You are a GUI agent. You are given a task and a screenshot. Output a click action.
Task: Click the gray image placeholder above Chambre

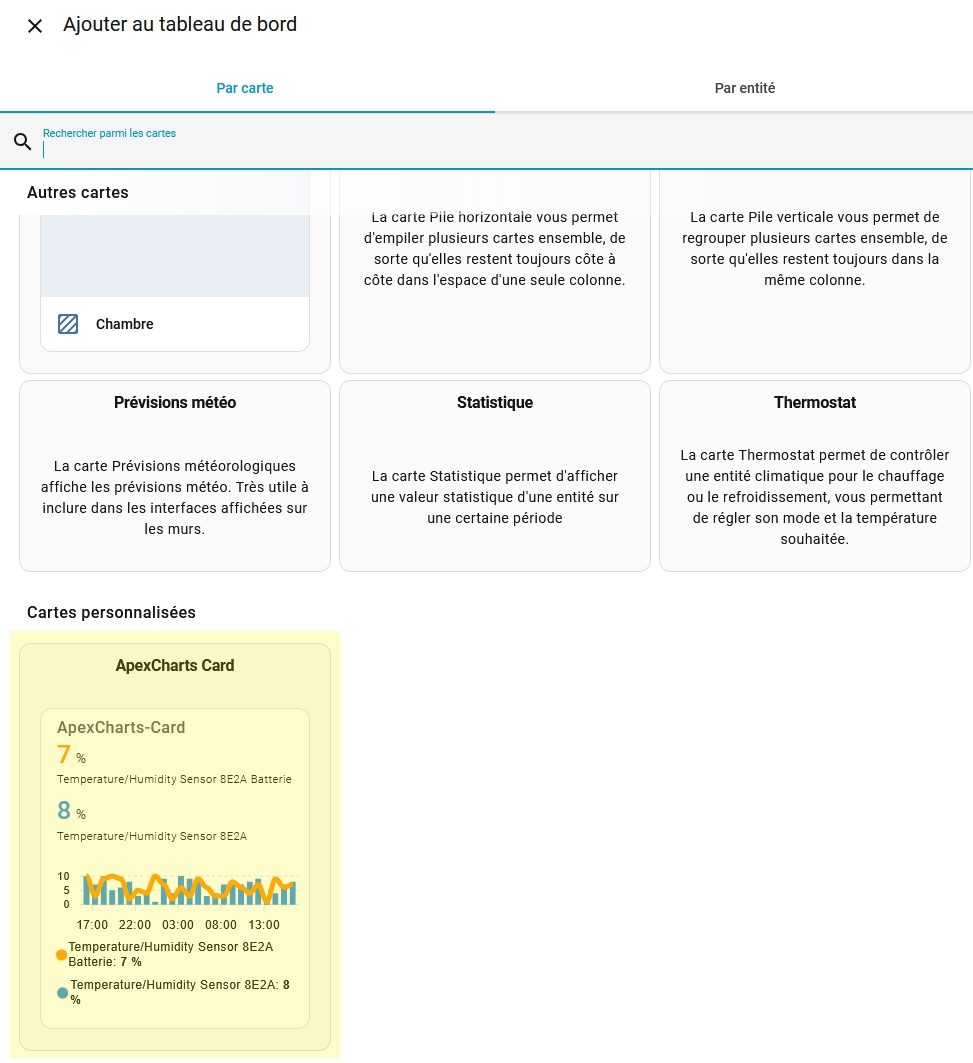(x=175, y=255)
